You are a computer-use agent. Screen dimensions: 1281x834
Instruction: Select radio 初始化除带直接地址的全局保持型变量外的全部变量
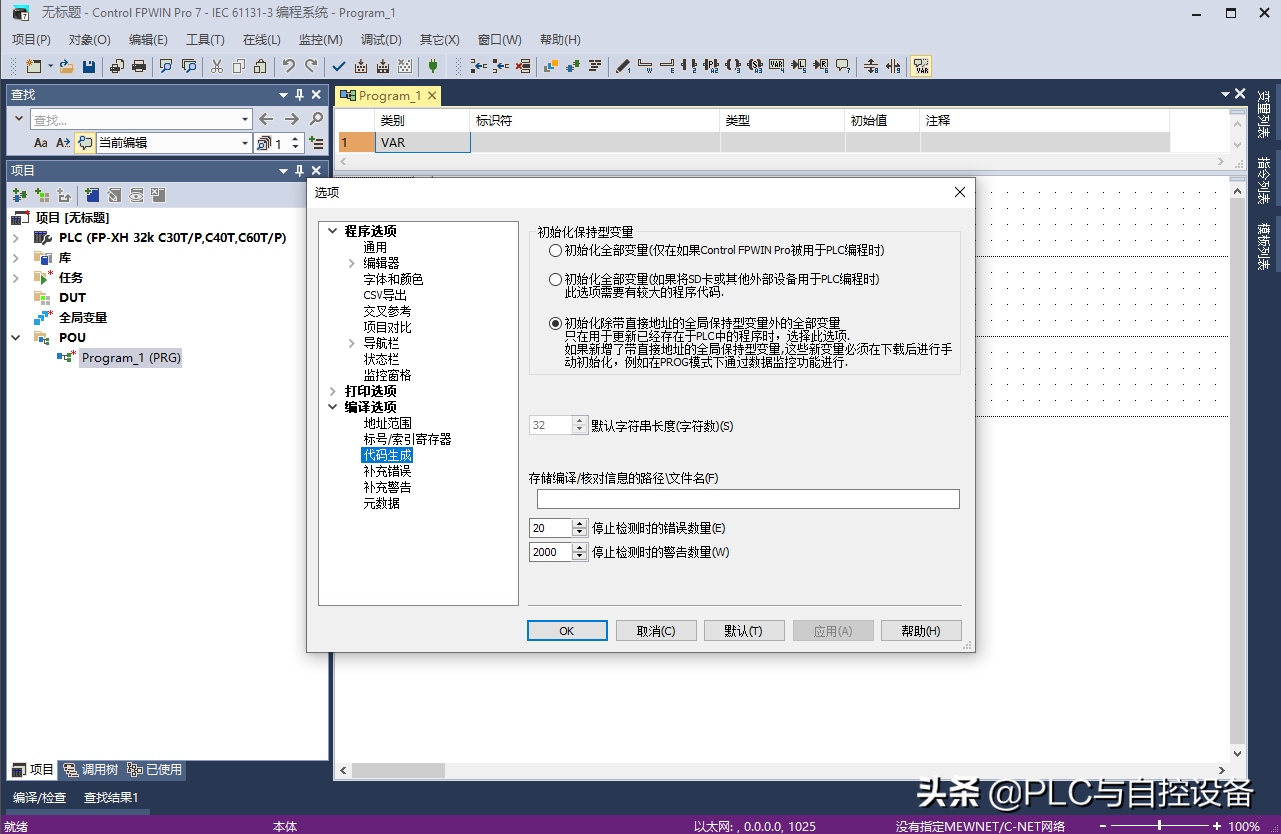555,324
